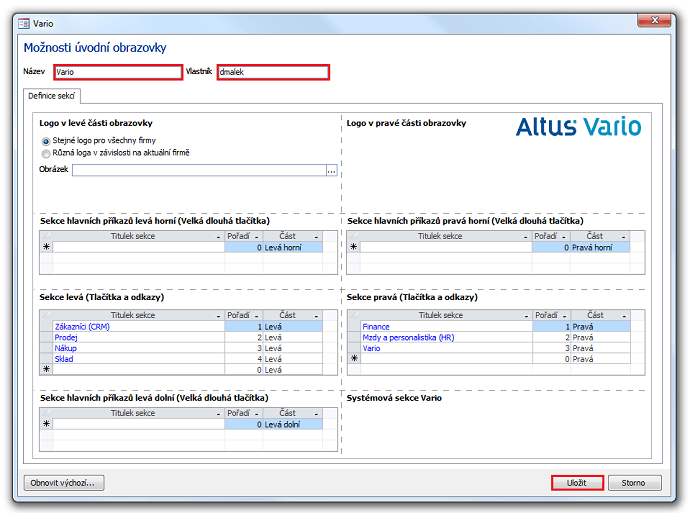Viewport: 690px width, 513px height.
Task: Open Titulek sekce dropdown in Sekce levá table
Action: pos(218,316)
